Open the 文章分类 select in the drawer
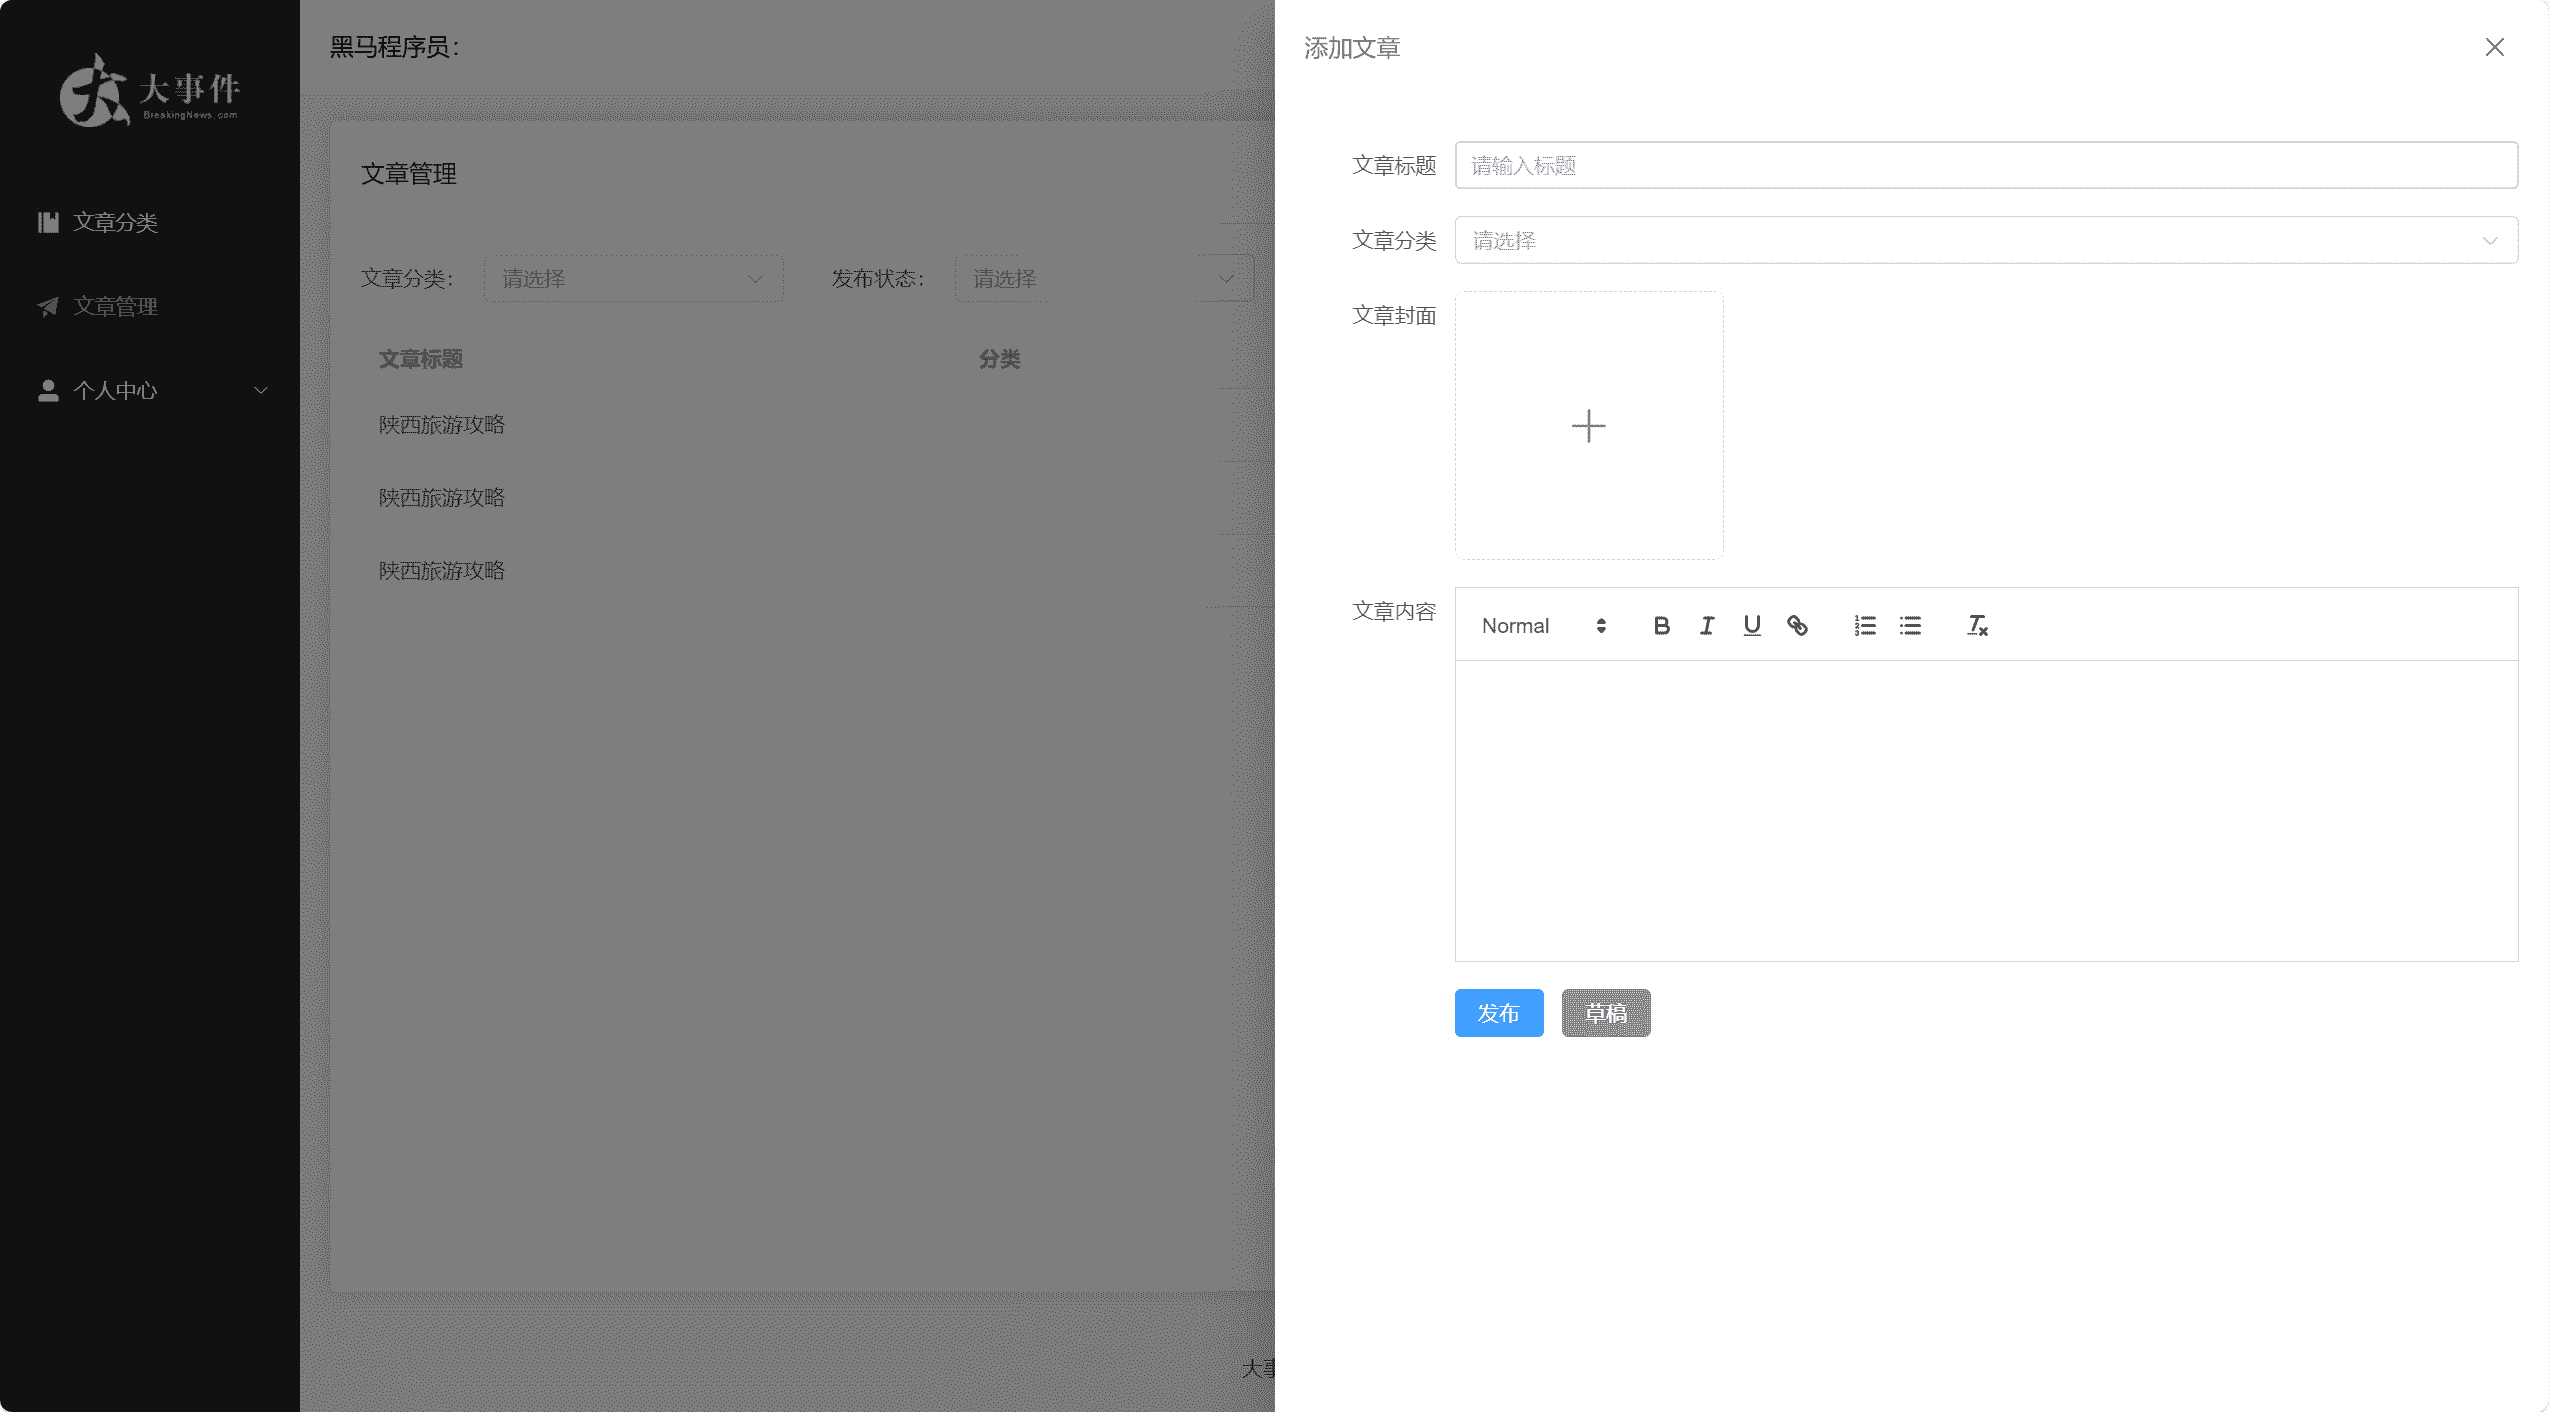 click(x=1985, y=240)
